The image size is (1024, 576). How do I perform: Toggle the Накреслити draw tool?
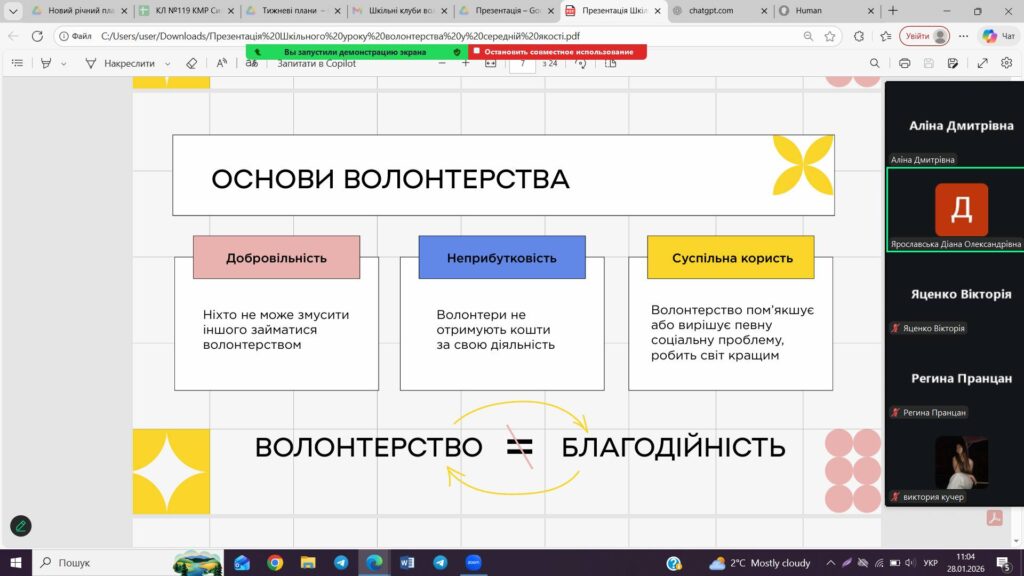tap(120, 63)
